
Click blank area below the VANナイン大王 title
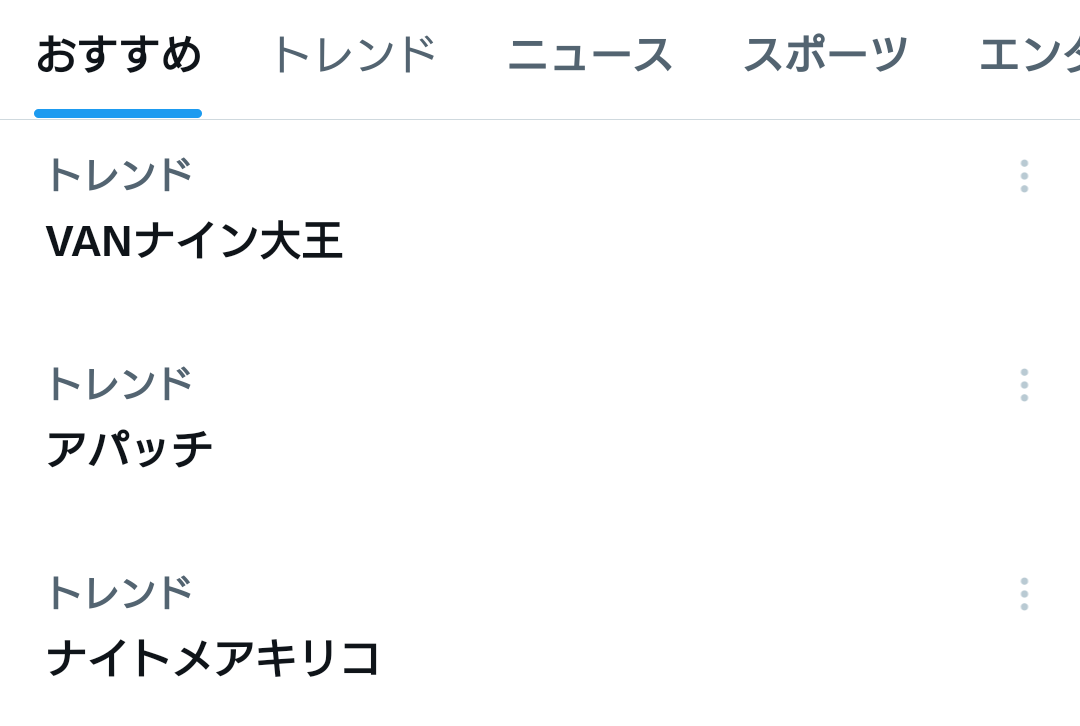click(540, 296)
